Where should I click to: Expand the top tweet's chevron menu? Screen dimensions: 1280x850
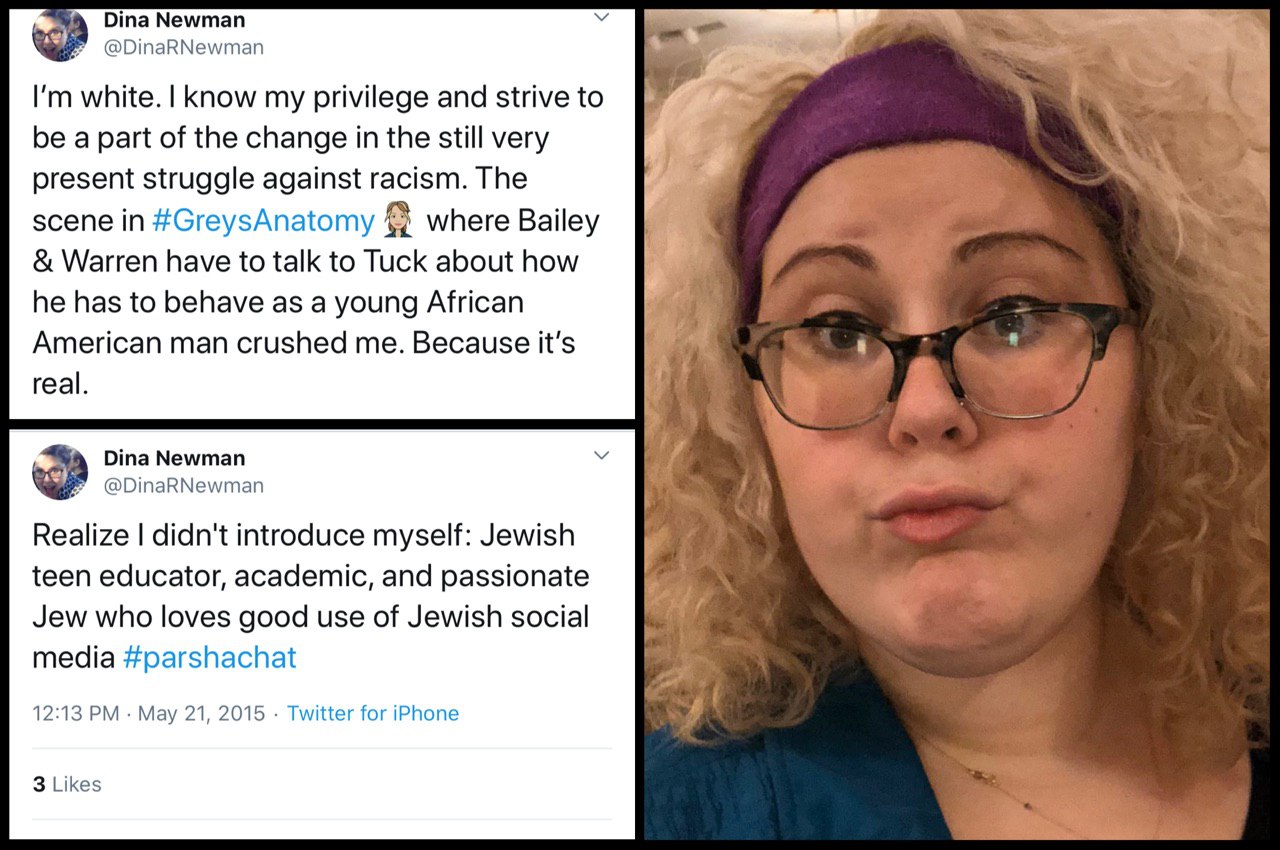tap(601, 18)
